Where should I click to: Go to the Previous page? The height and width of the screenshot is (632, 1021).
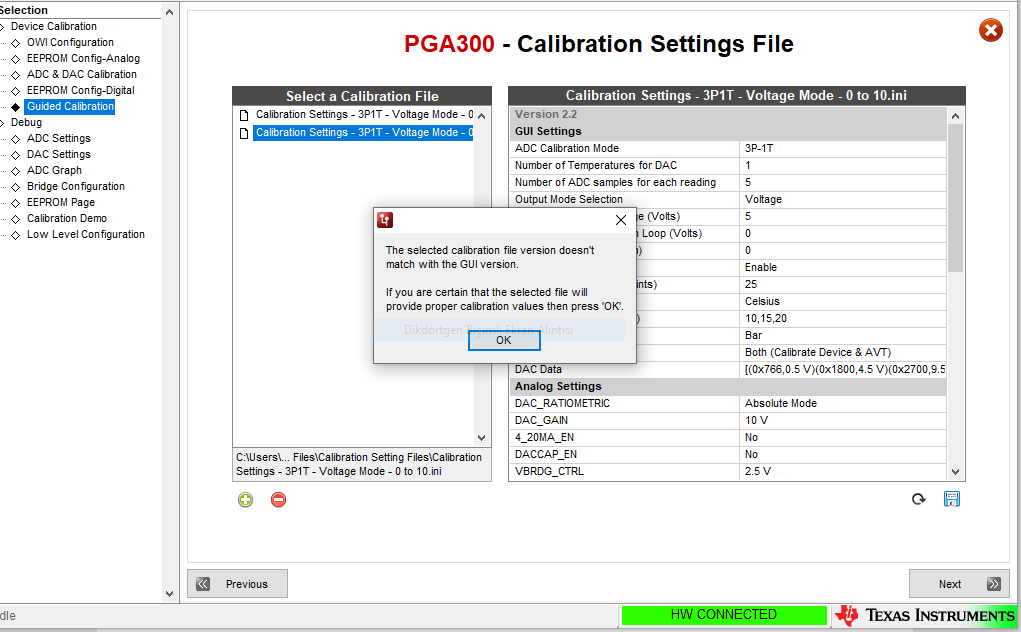(238, 584)
